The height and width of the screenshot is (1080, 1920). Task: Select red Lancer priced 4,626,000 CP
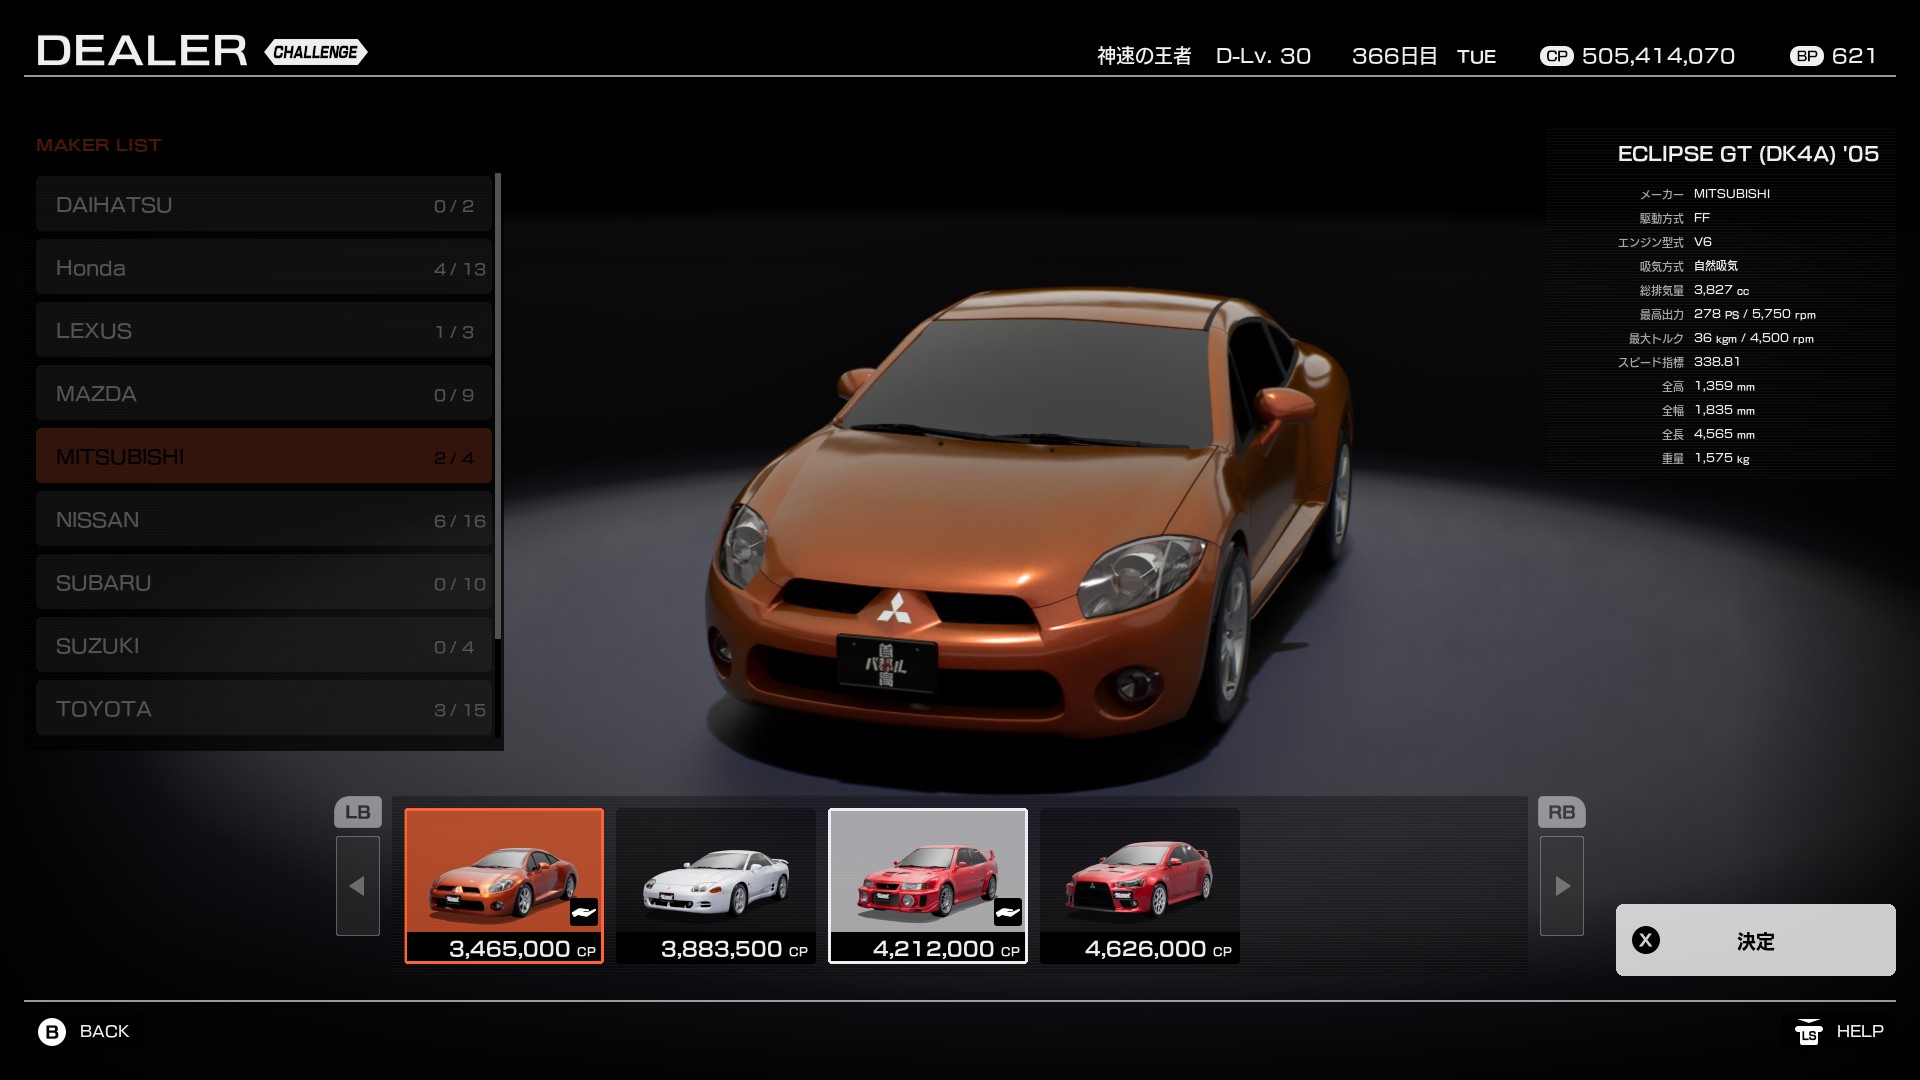1140,885
